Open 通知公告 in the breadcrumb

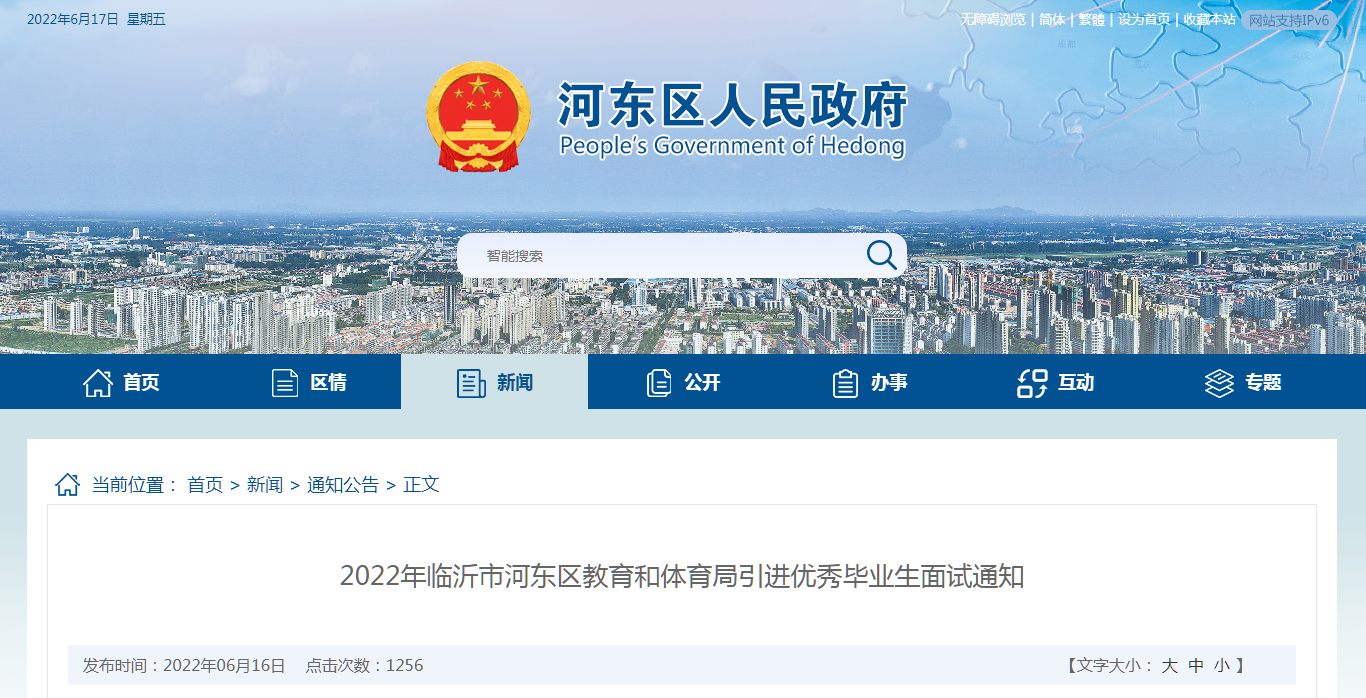click(x=343, y=485)
